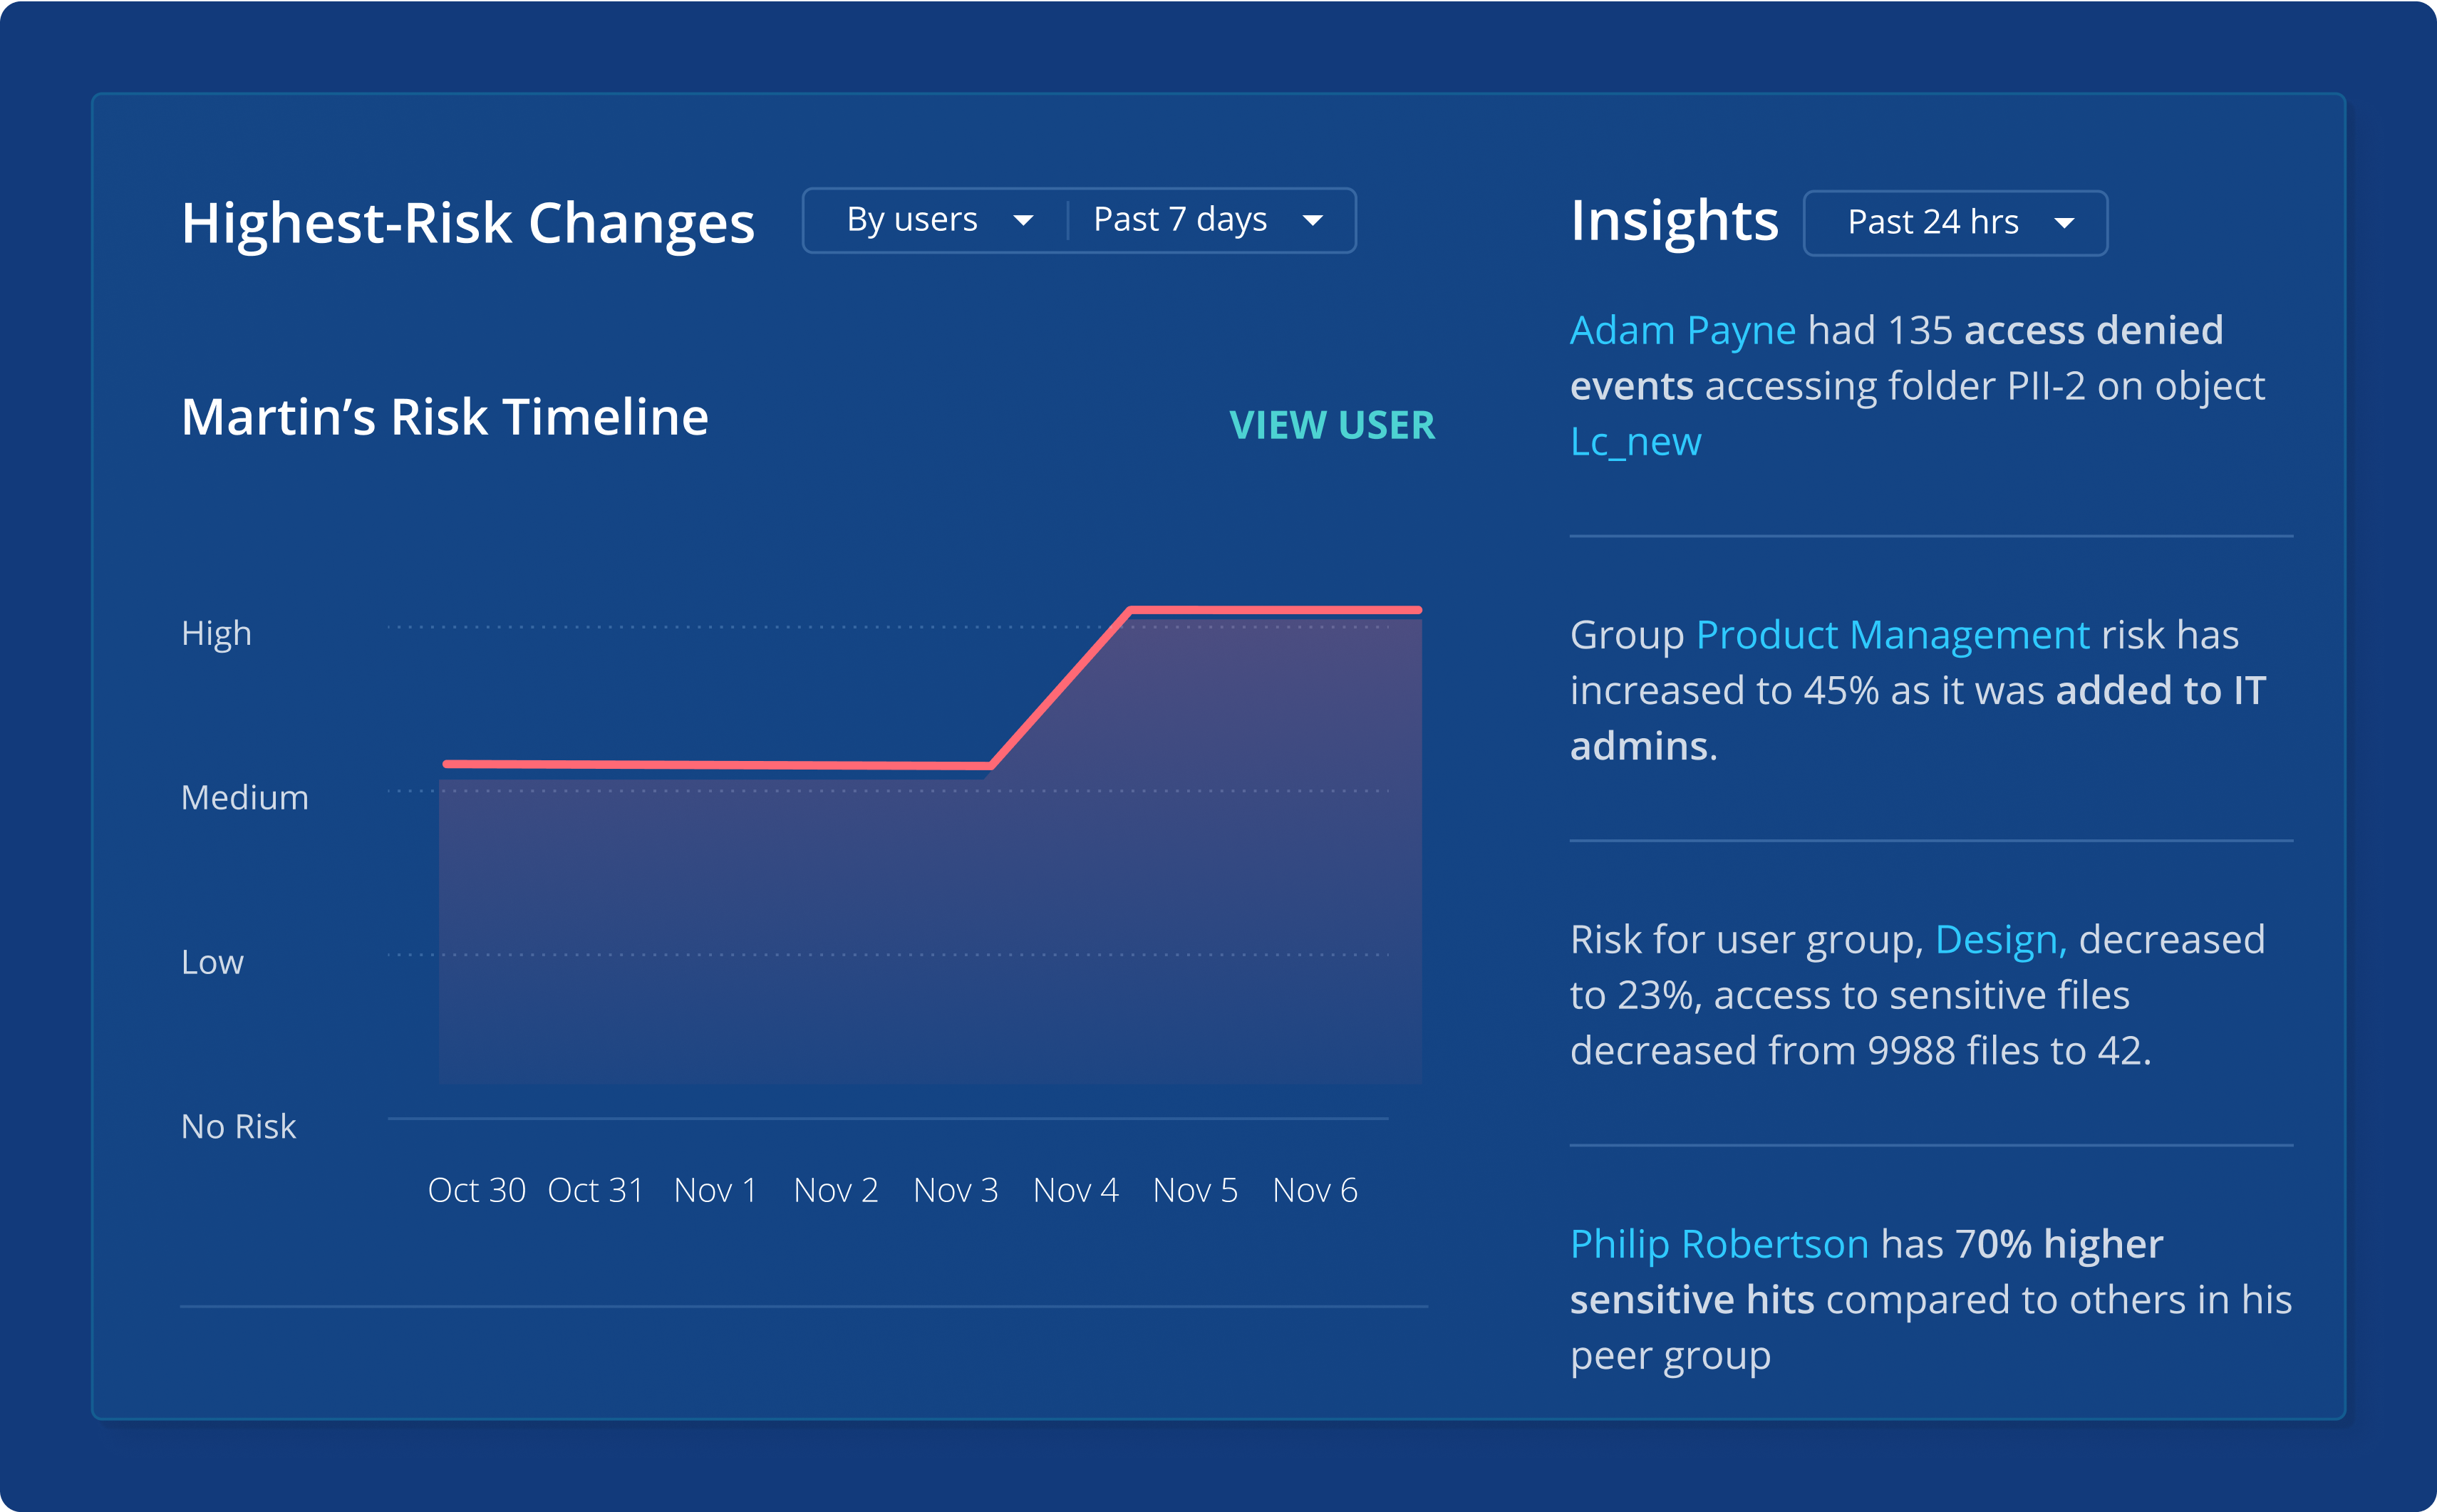This screenshot has width=2437, height=1512.
Task: Click the Medium risk level label
Action: click(x=245, y=798)
